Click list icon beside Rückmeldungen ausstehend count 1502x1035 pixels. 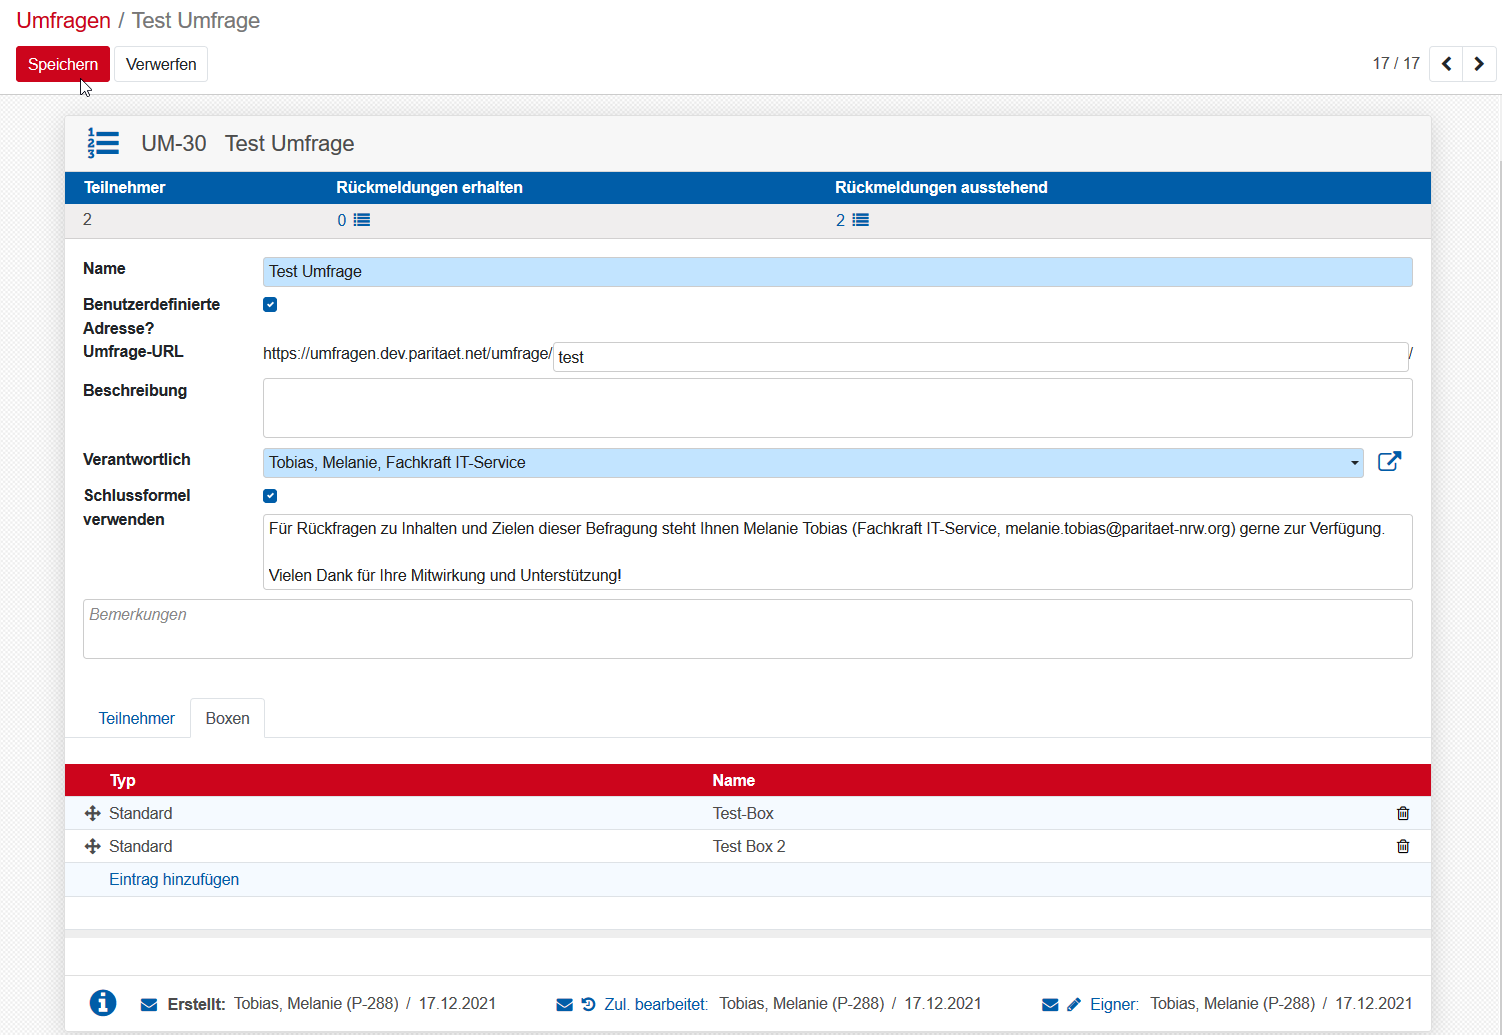pos(861,220)
